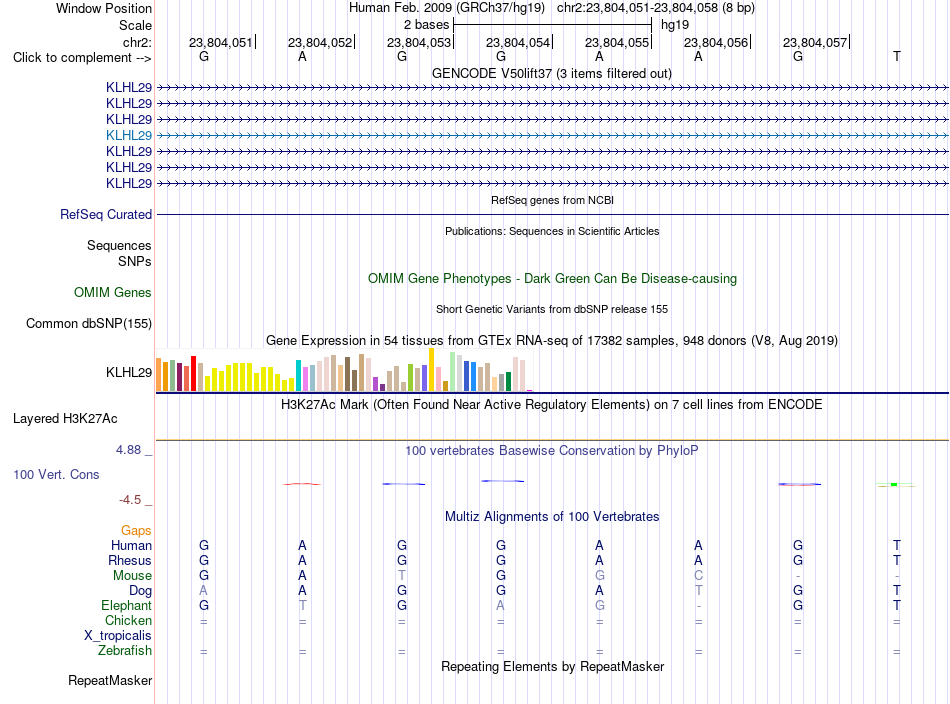Click the Sequences track label
950x704 pixels.
tap(119, 245)
